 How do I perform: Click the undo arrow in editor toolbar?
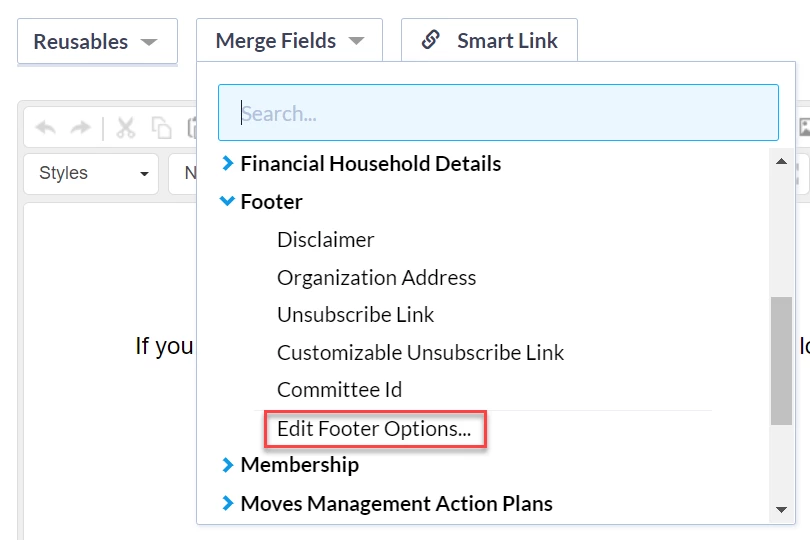pyautogui.click(x=46, y=127)
